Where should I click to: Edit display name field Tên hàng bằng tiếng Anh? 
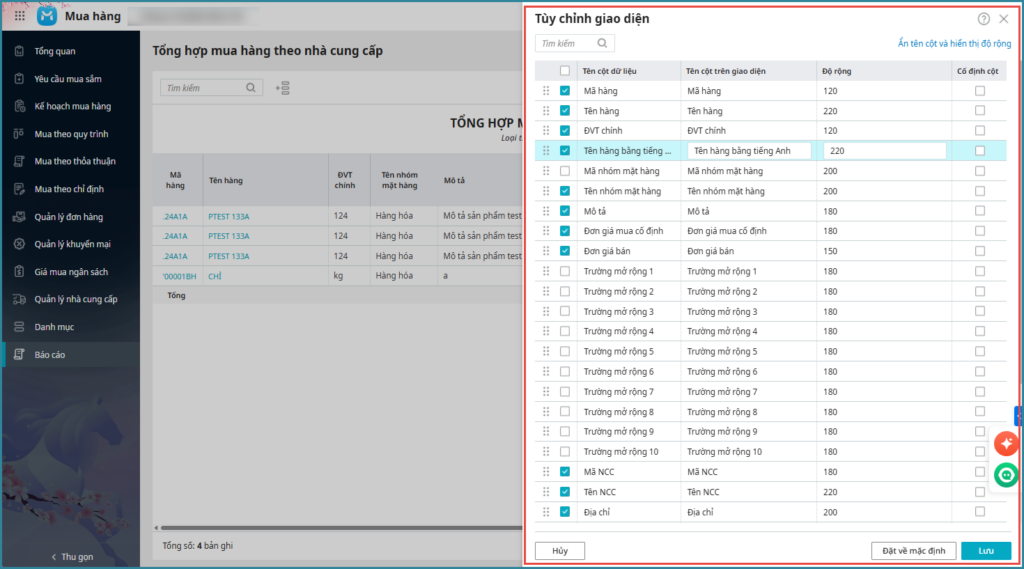[750, 151]
